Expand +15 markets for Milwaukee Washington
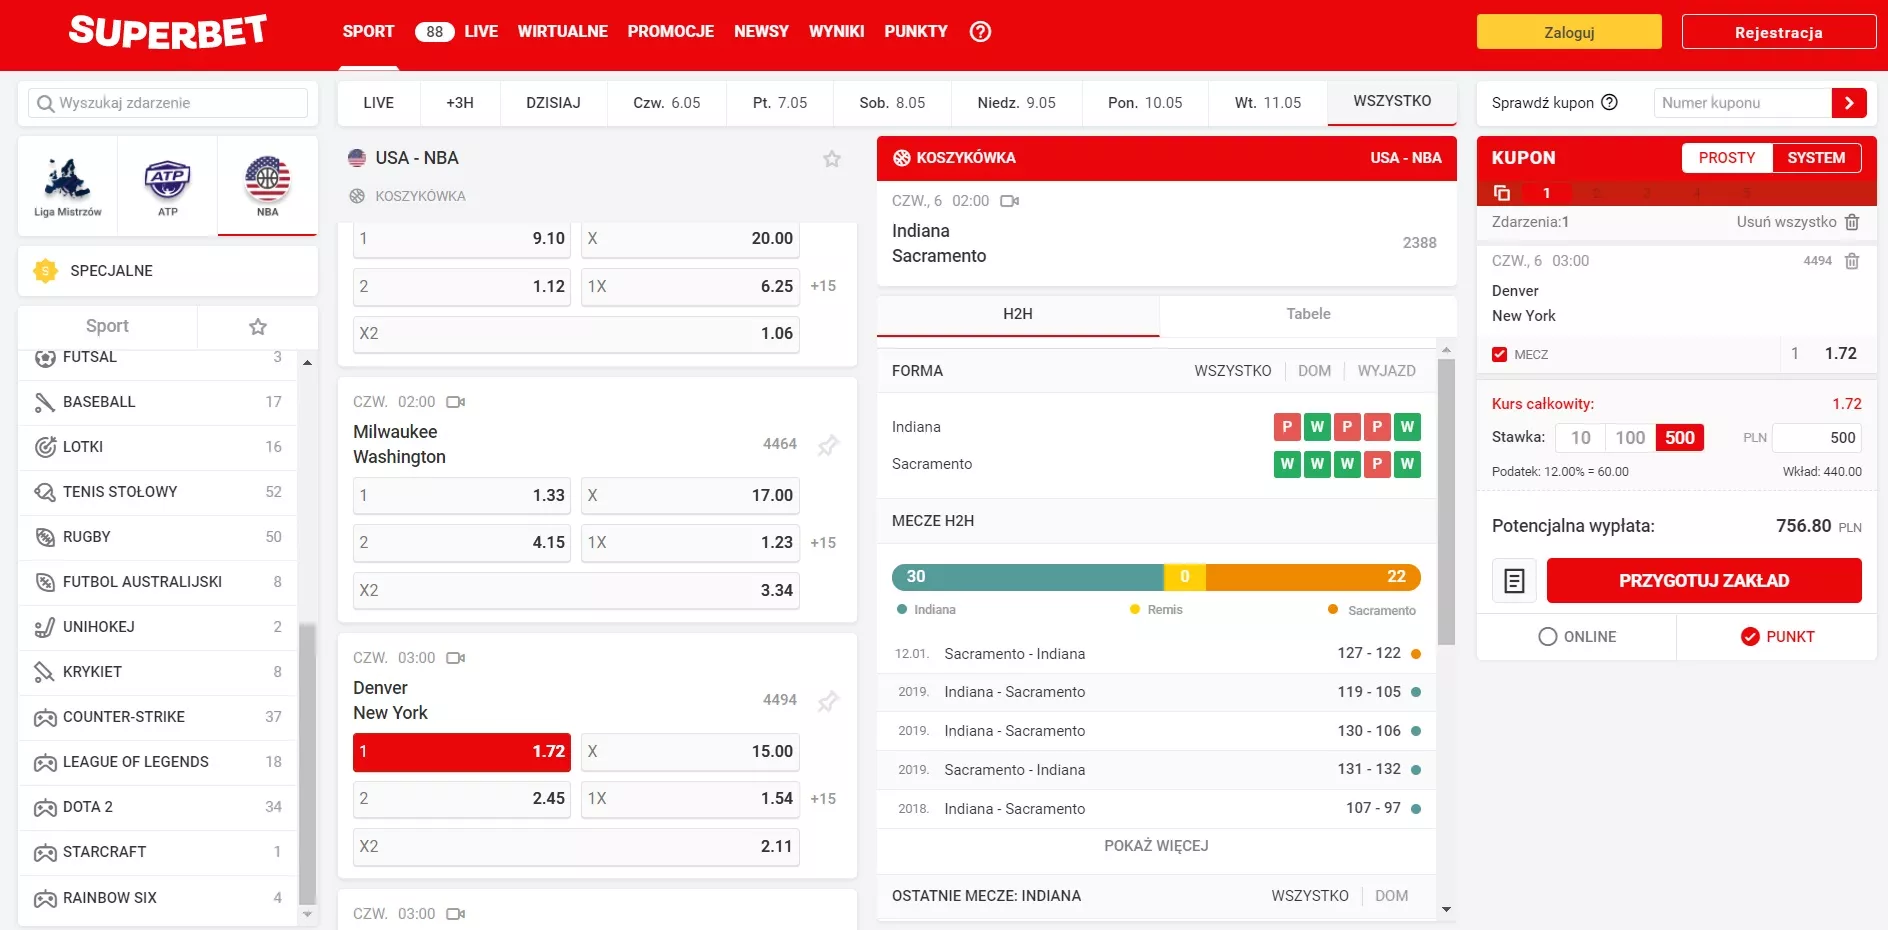The height and width of the screenshot is (930, 1888). (823, 543)
